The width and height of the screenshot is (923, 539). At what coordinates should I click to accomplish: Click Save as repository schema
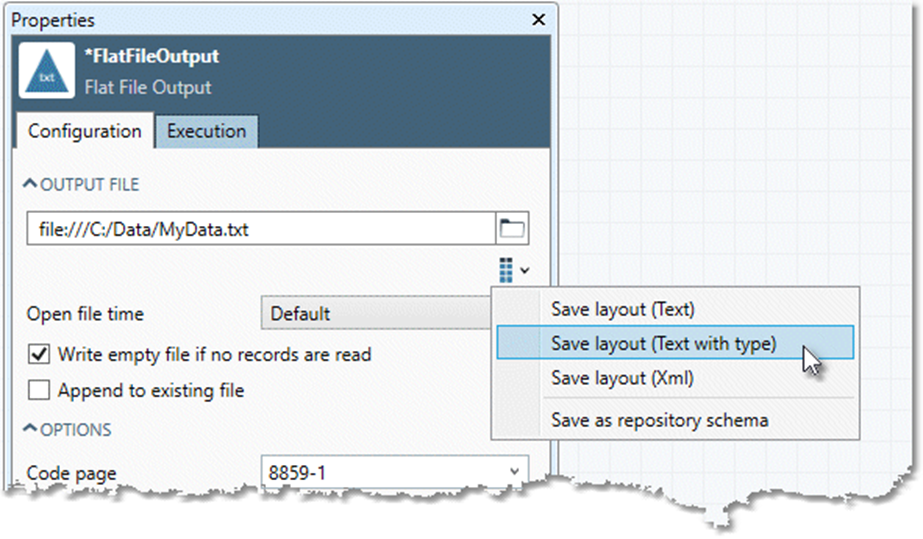(659, 420)
